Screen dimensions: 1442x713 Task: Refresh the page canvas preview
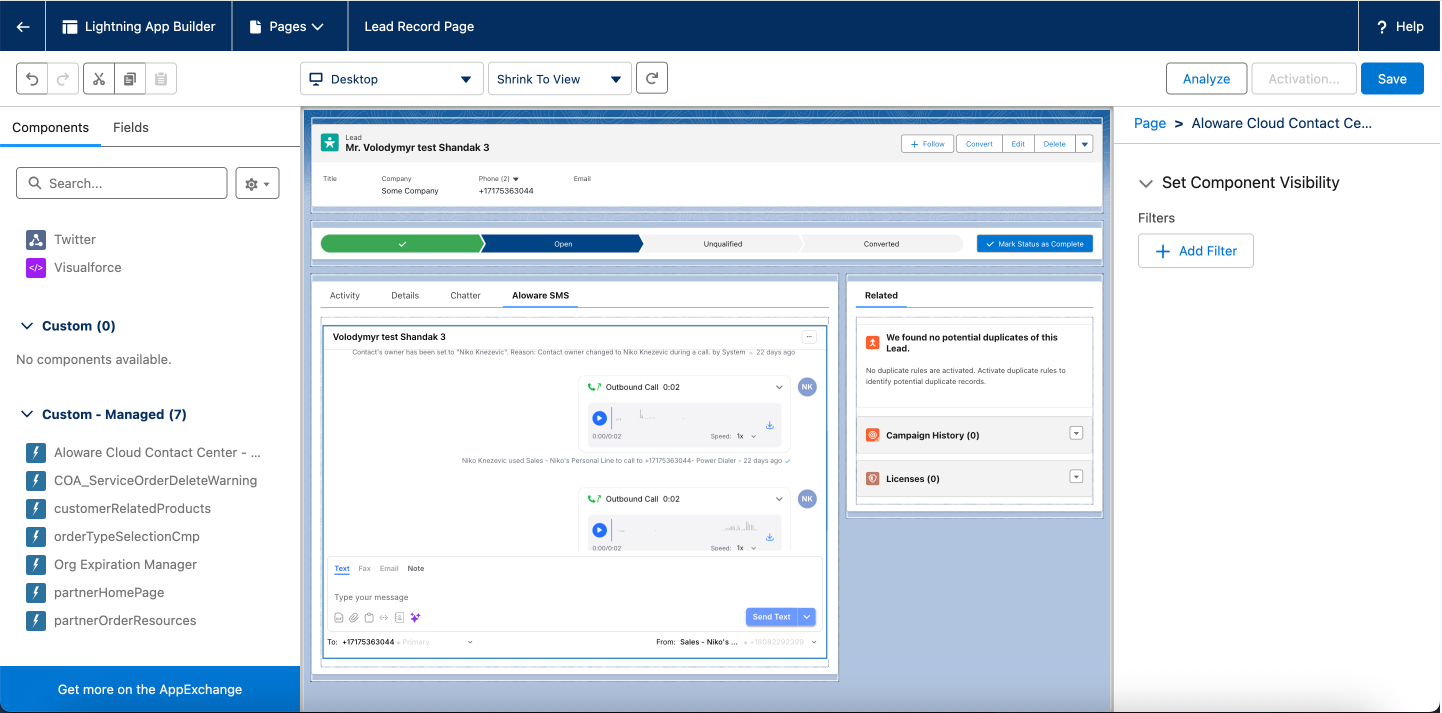coord(652,78)
